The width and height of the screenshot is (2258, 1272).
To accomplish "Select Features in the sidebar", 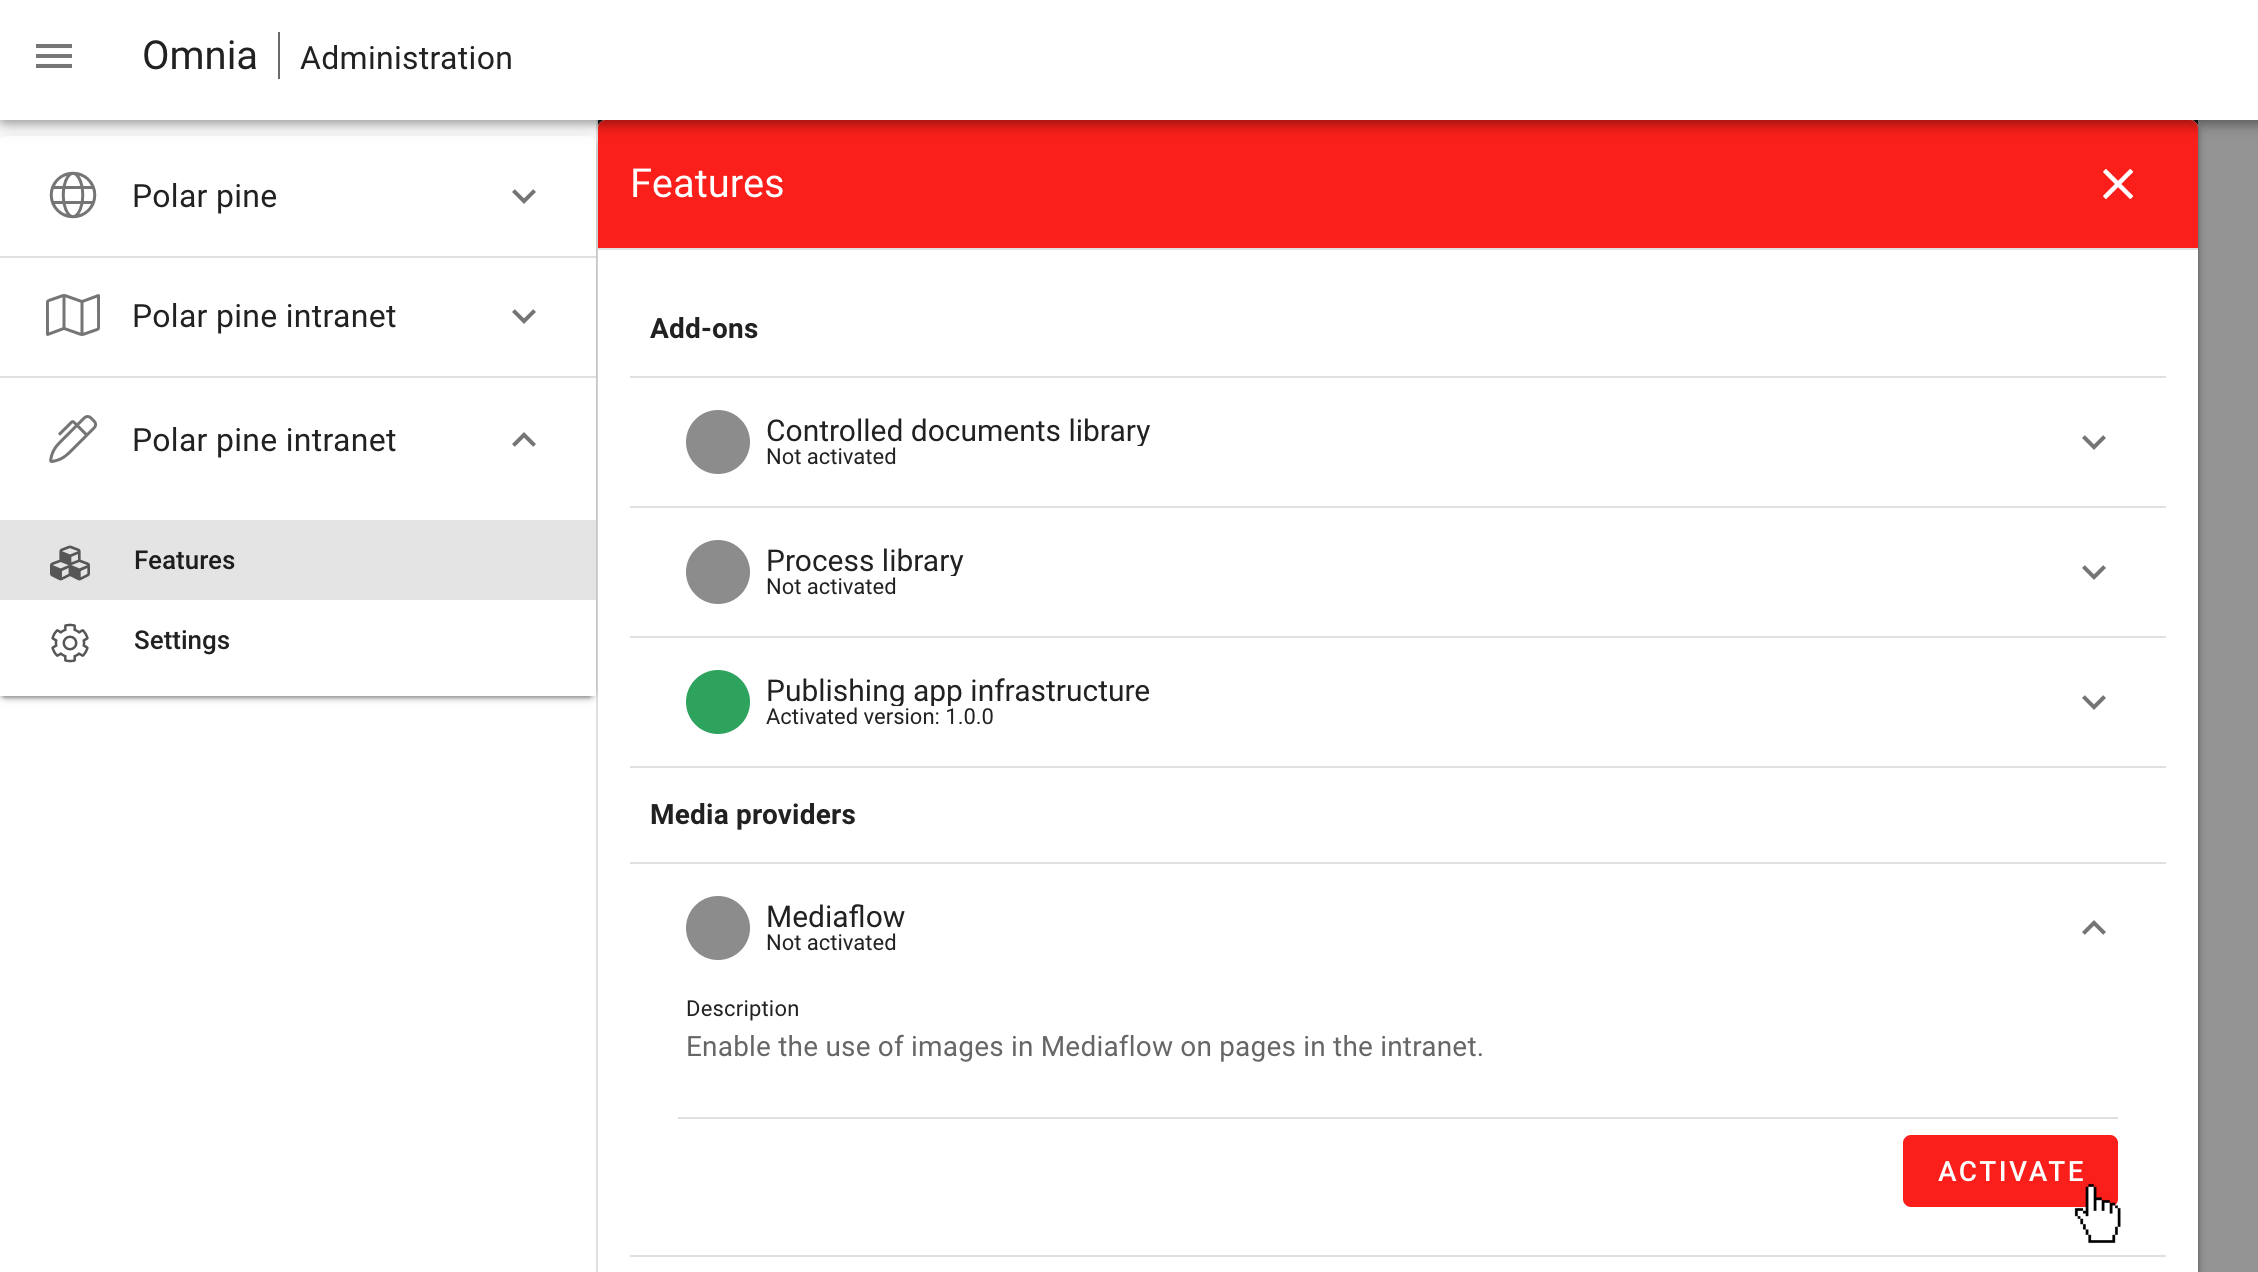I will pyautogui.click(x=298, y=560).
